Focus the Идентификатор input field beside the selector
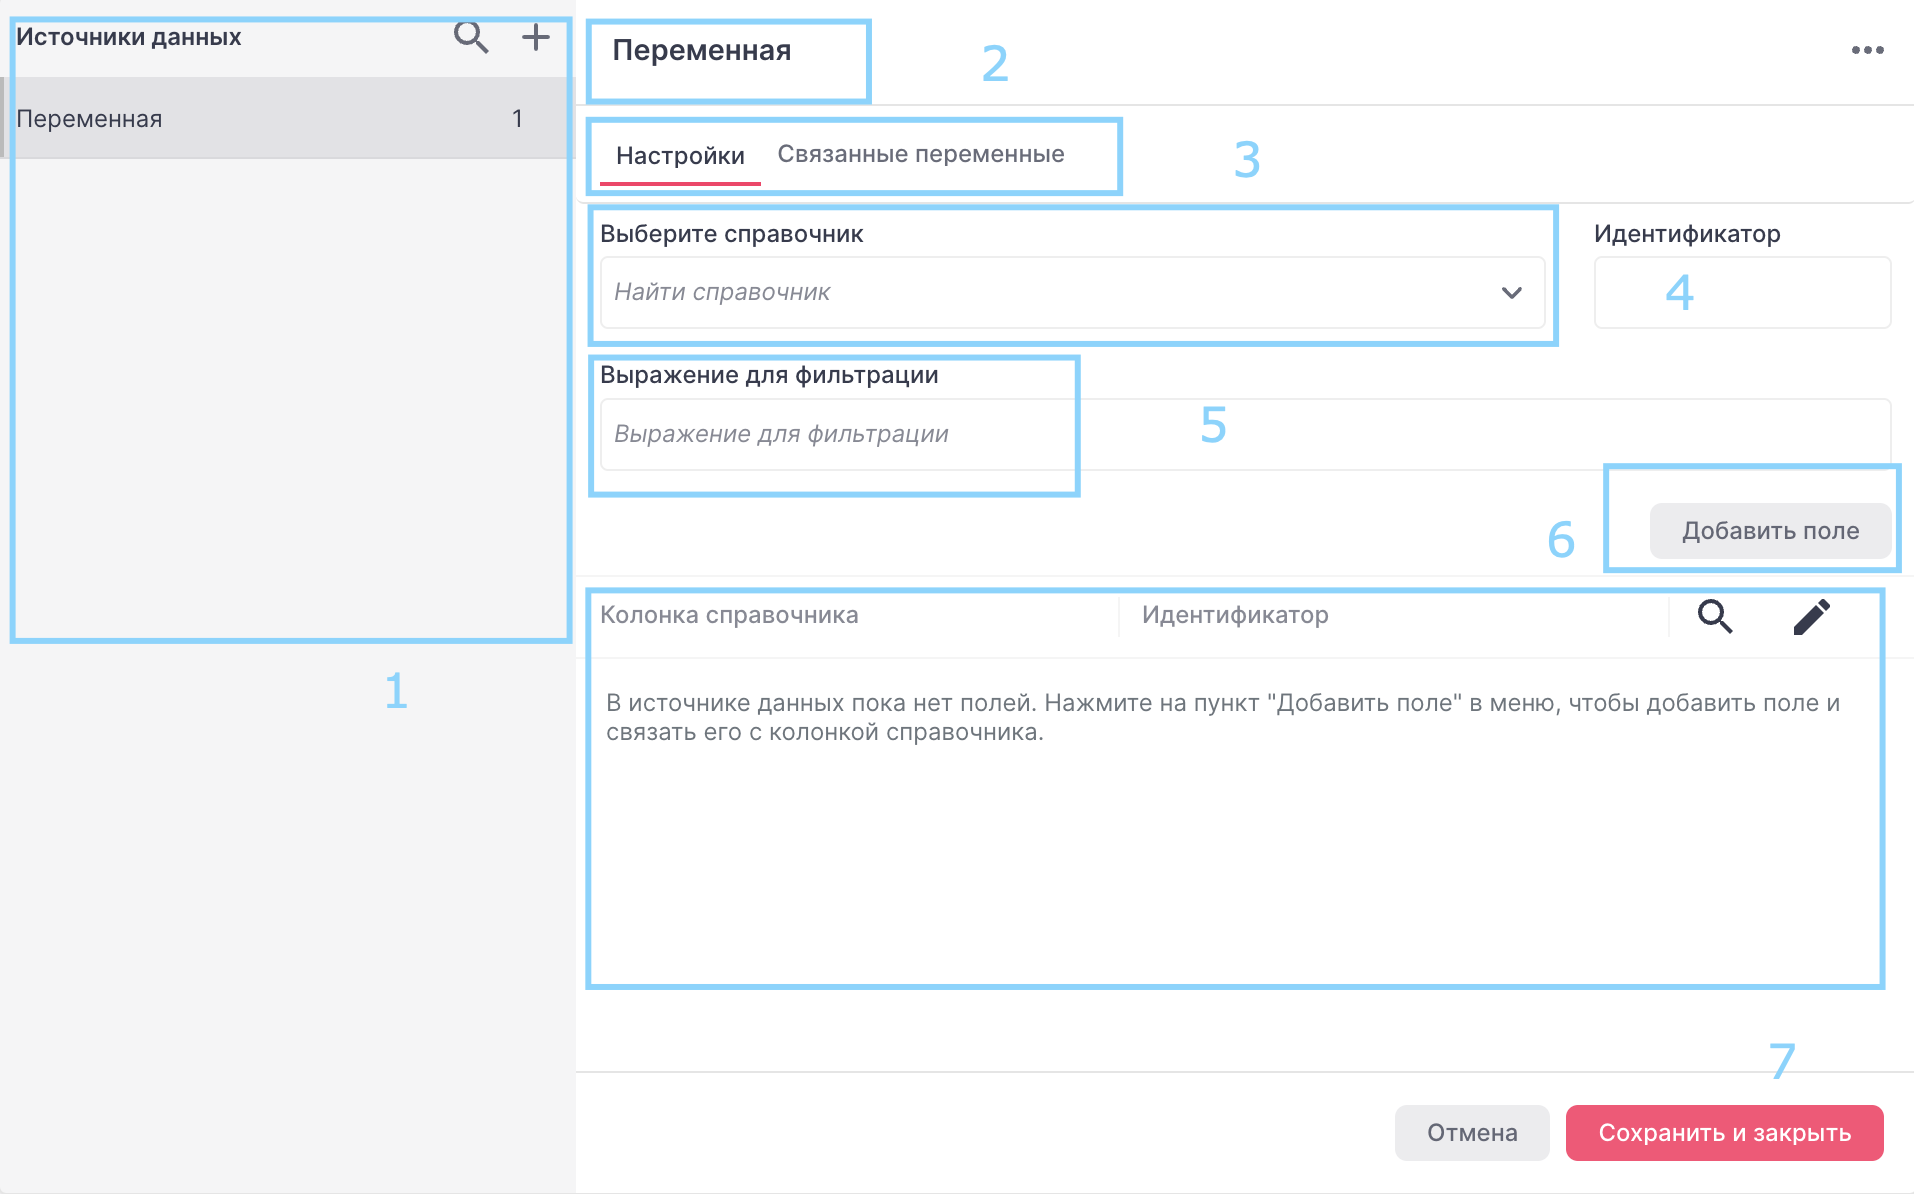This screenshot has height=1194, width=1914. (1741, 293)
